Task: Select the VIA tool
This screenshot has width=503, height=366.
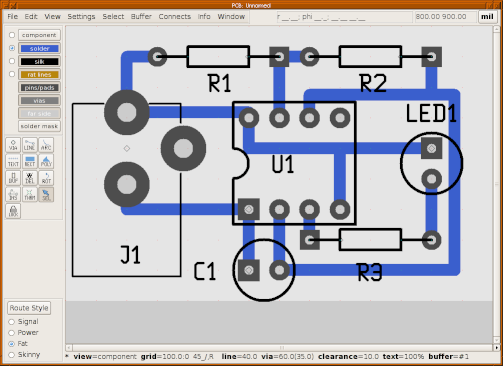Action: (x=13, y=145)
